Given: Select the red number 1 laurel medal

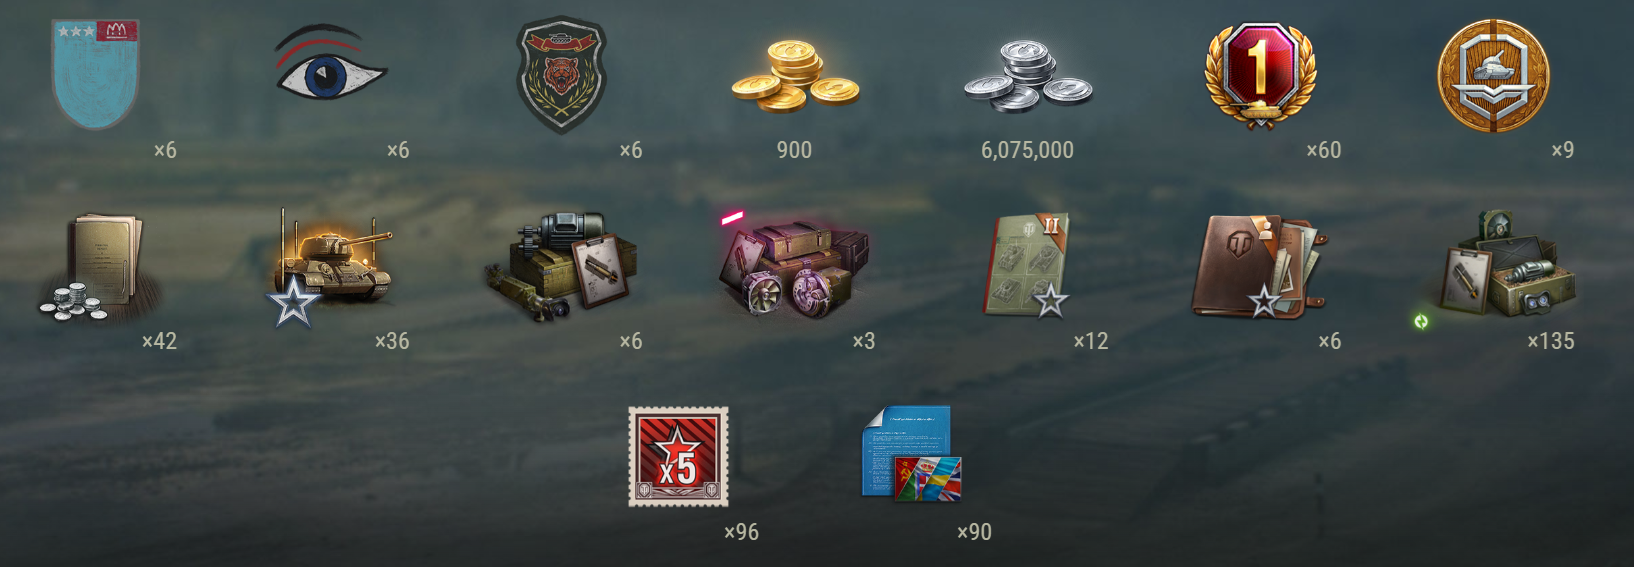Looking at the screenshot, I should point(1260,75).
